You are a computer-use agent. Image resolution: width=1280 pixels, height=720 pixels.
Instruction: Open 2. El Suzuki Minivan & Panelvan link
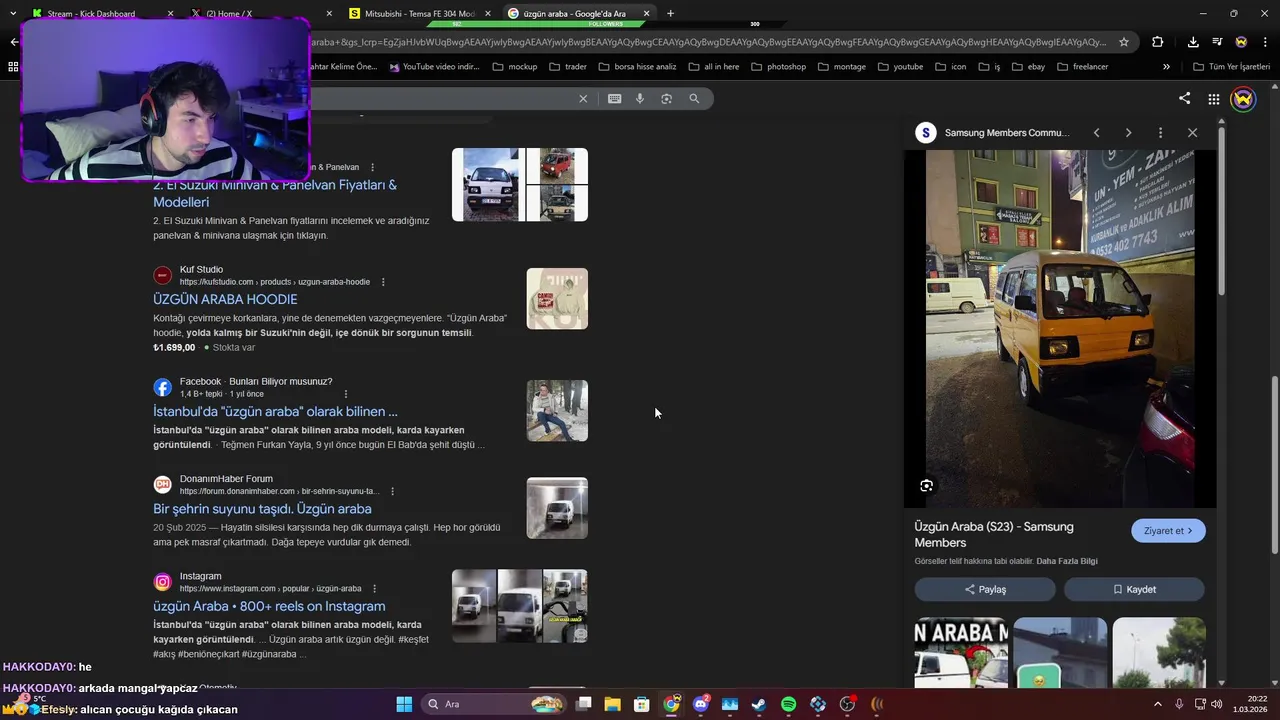[x=275, y=194]
